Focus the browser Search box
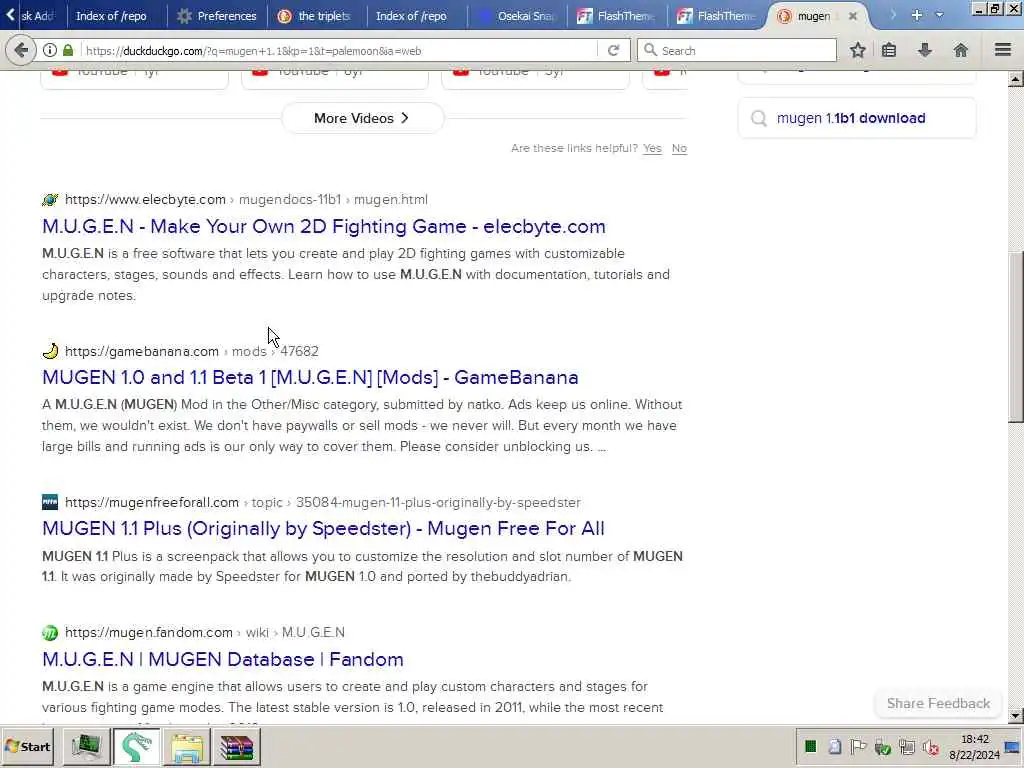1024x768 pixels. 737,50
